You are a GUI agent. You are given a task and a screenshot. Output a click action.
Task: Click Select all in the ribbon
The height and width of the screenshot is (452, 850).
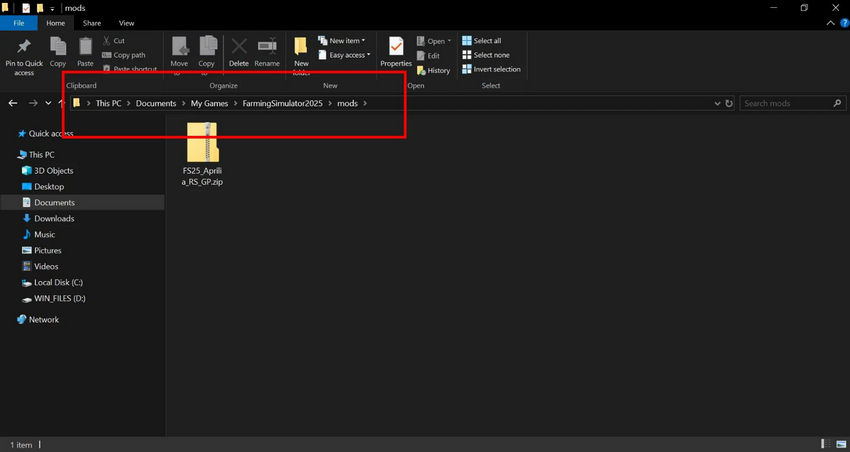click(x=487, y=41)
